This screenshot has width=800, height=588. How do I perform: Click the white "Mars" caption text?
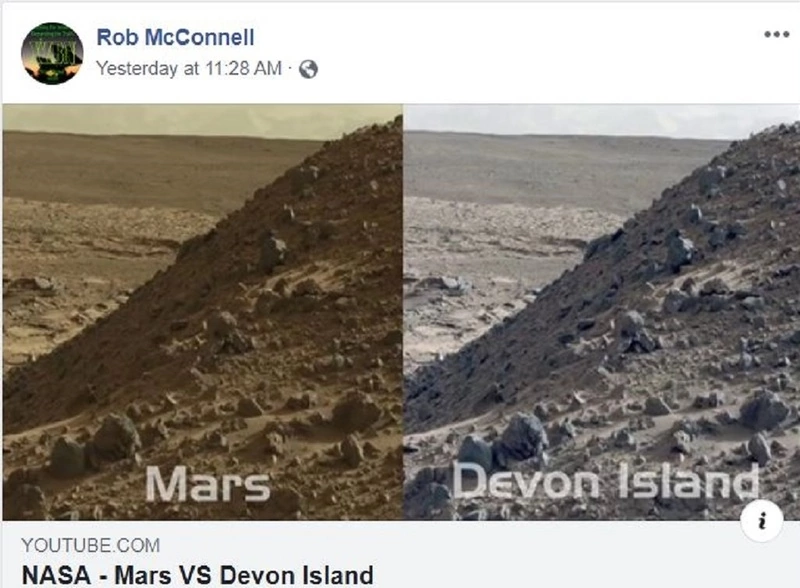pyautogui.click(x=207, y=484)
